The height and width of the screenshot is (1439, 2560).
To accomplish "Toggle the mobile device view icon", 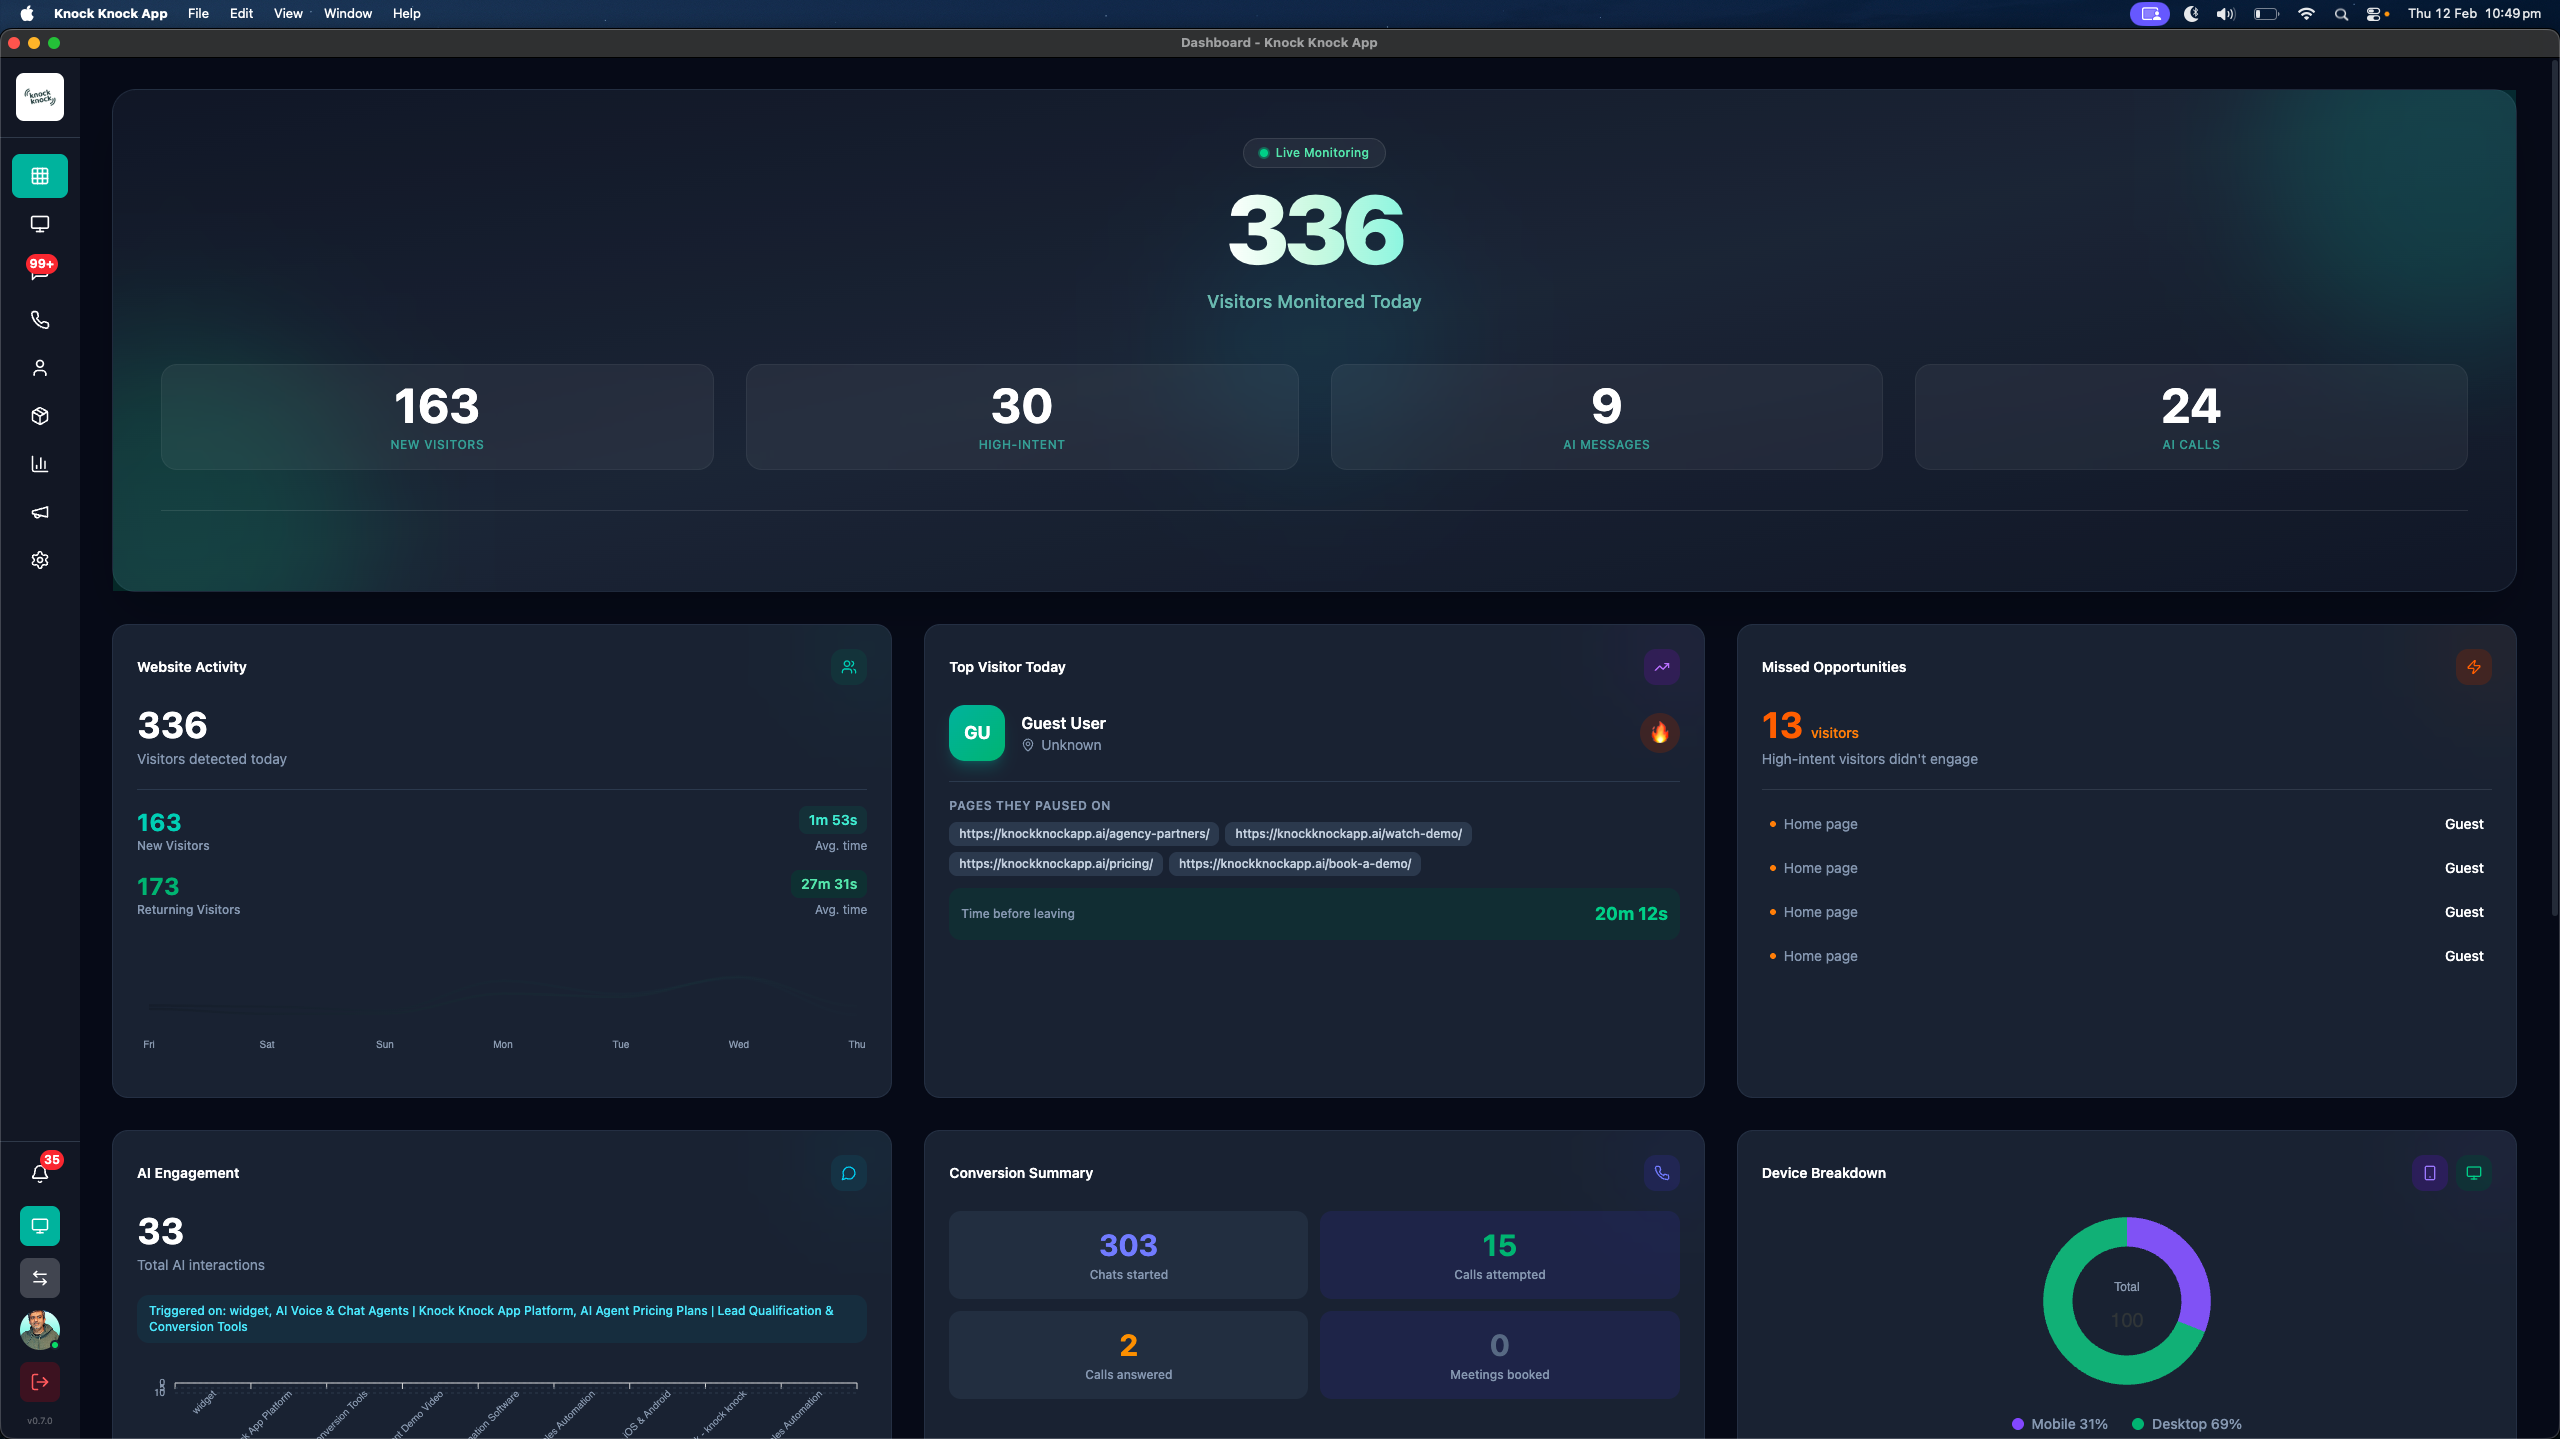I will (2429, 1173).
